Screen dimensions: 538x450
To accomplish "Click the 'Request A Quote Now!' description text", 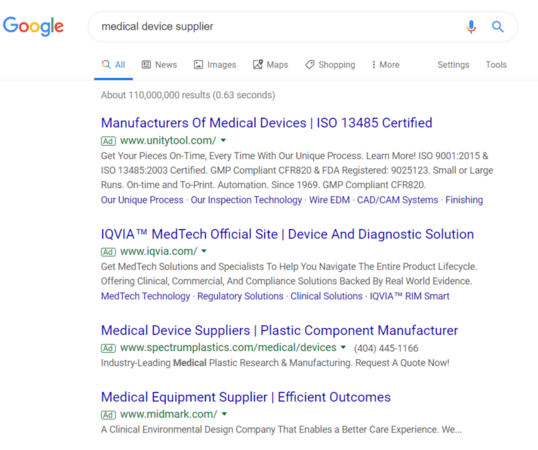I will pyautogui.click(x=402, y=363).
